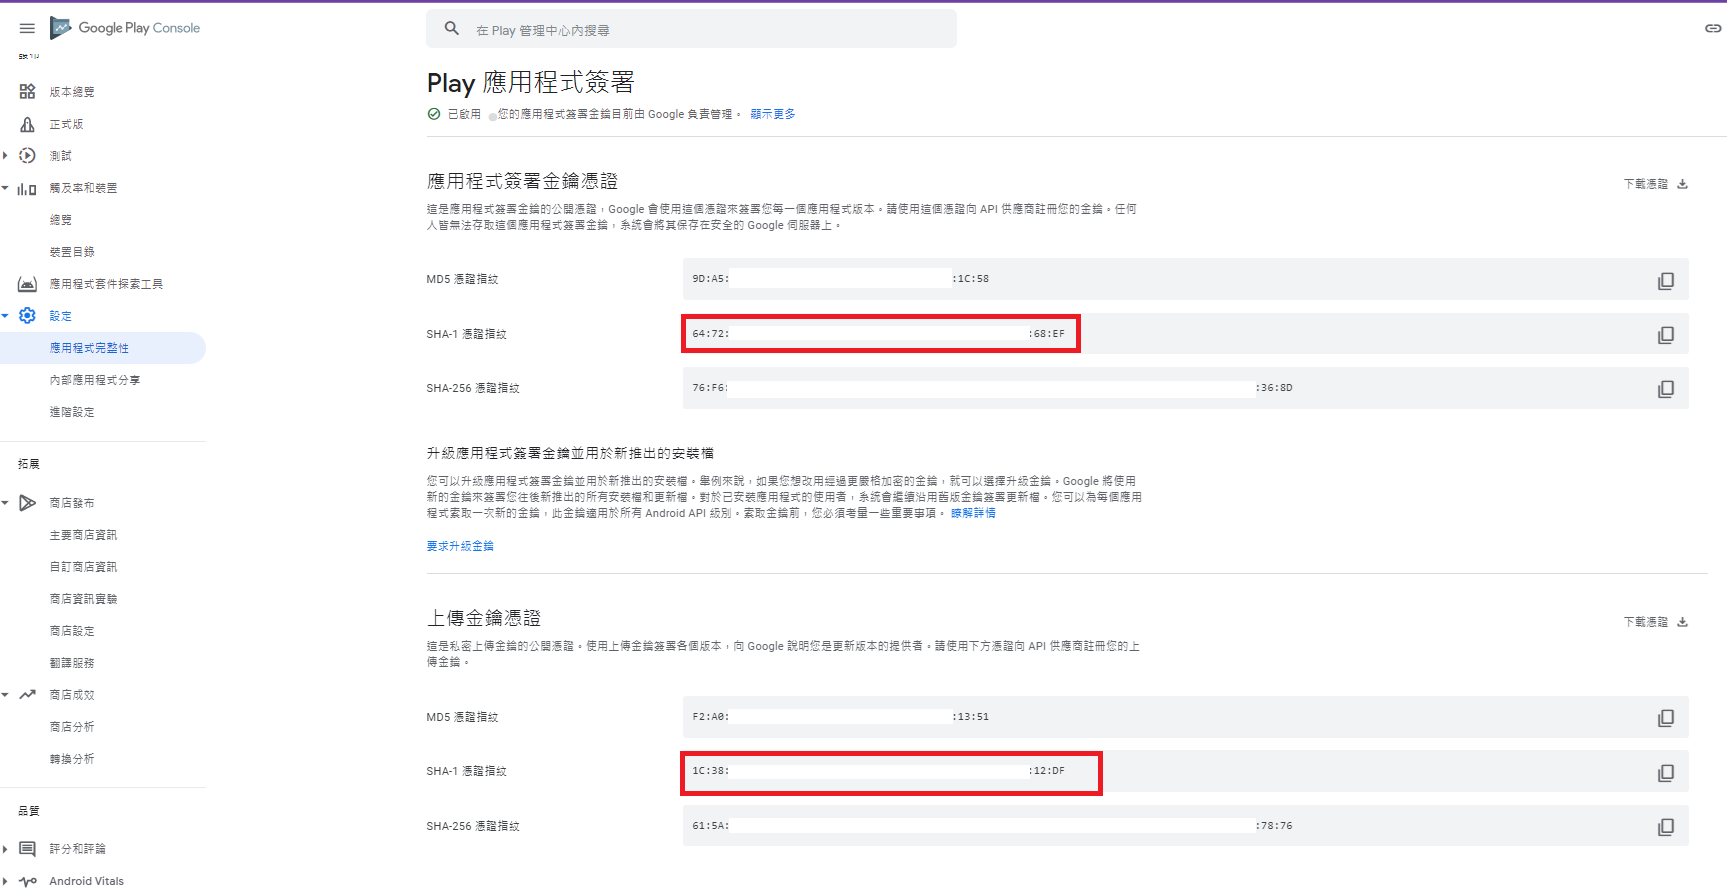Click the Android Vitals pulse icon
This screenshot has width=1727, height=896.
[x=28, y=881]
